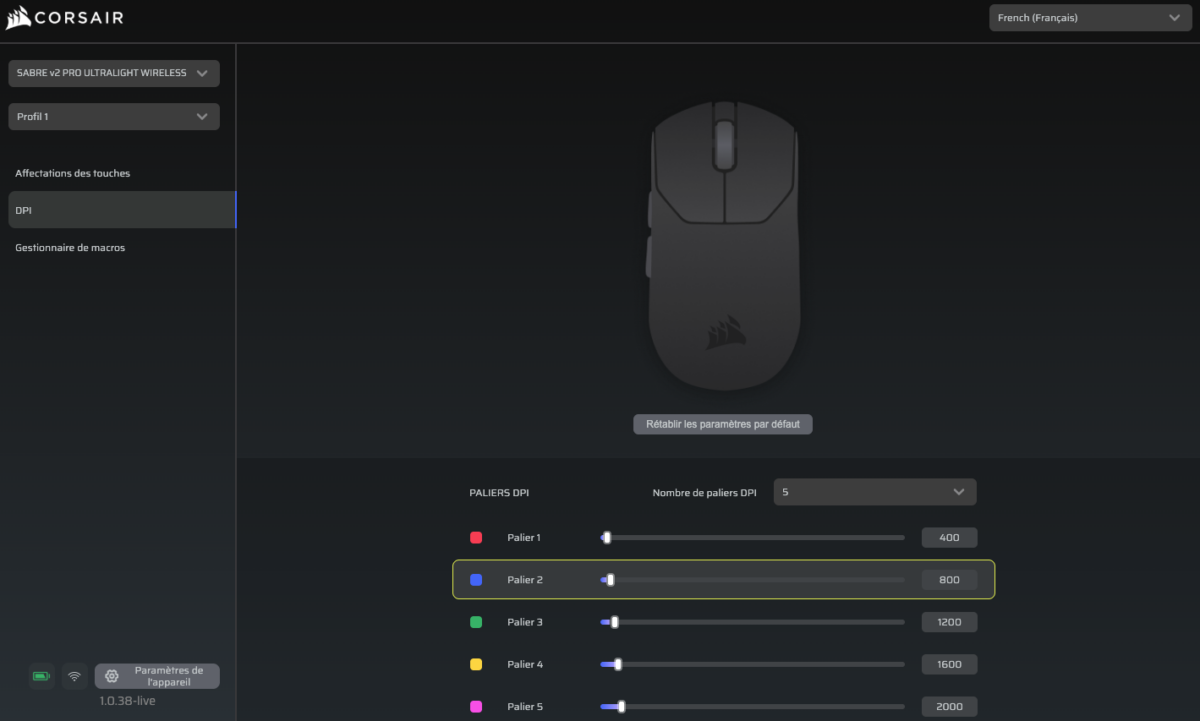Open the language selection dropdown

coord(1089,17)
